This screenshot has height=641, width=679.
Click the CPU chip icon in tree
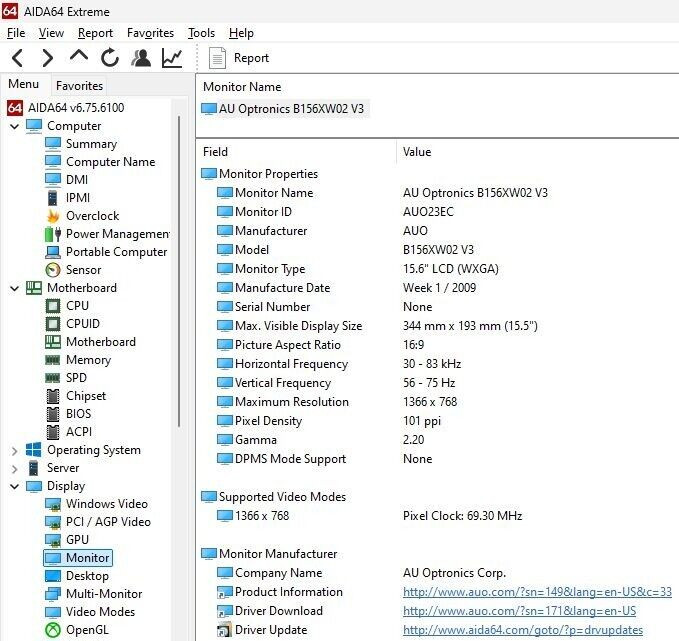[x=53, y=306]
